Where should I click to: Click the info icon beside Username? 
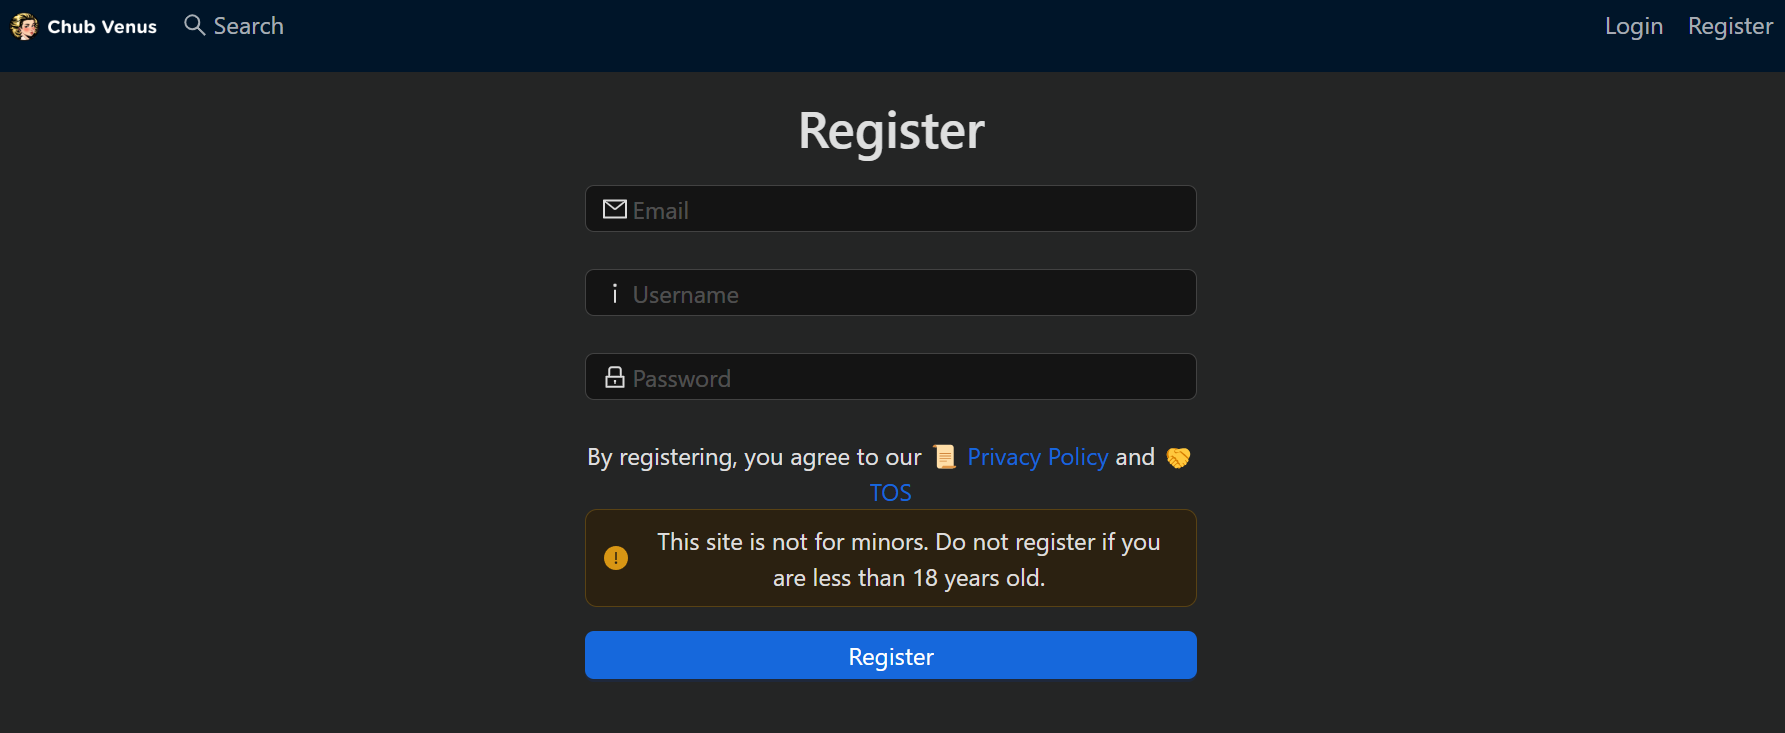click(614, 293)
